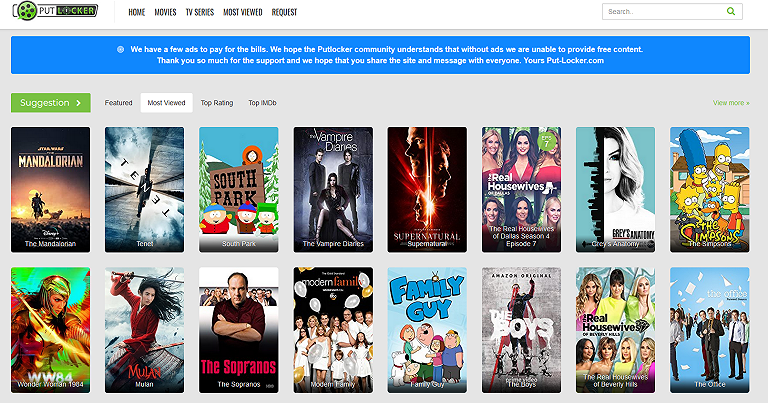The width and height of the screenshot is (768, 403).
Task: Open the Movies menu item
Action: coord(165,13)
